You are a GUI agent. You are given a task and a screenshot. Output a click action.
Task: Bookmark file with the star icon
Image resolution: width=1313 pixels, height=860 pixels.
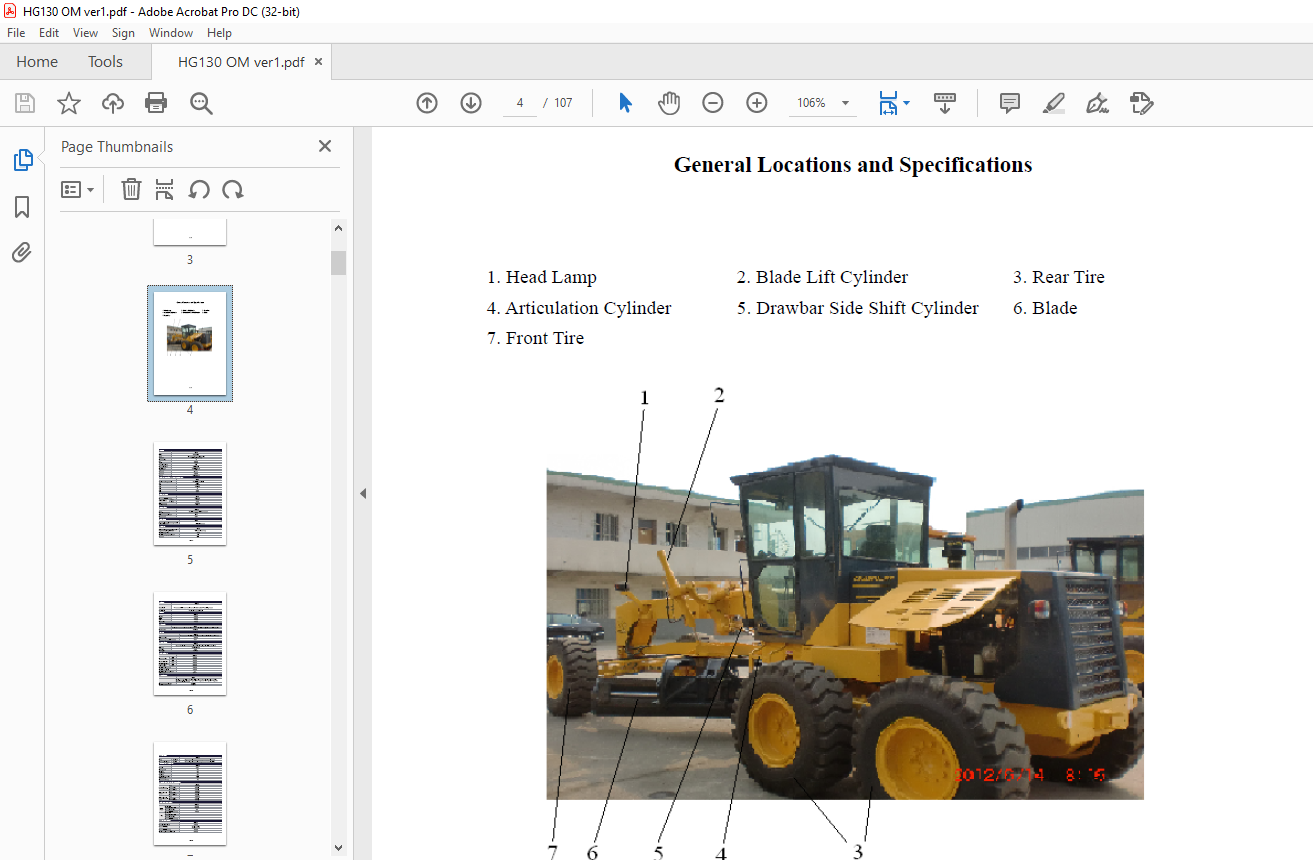(68, 103)
